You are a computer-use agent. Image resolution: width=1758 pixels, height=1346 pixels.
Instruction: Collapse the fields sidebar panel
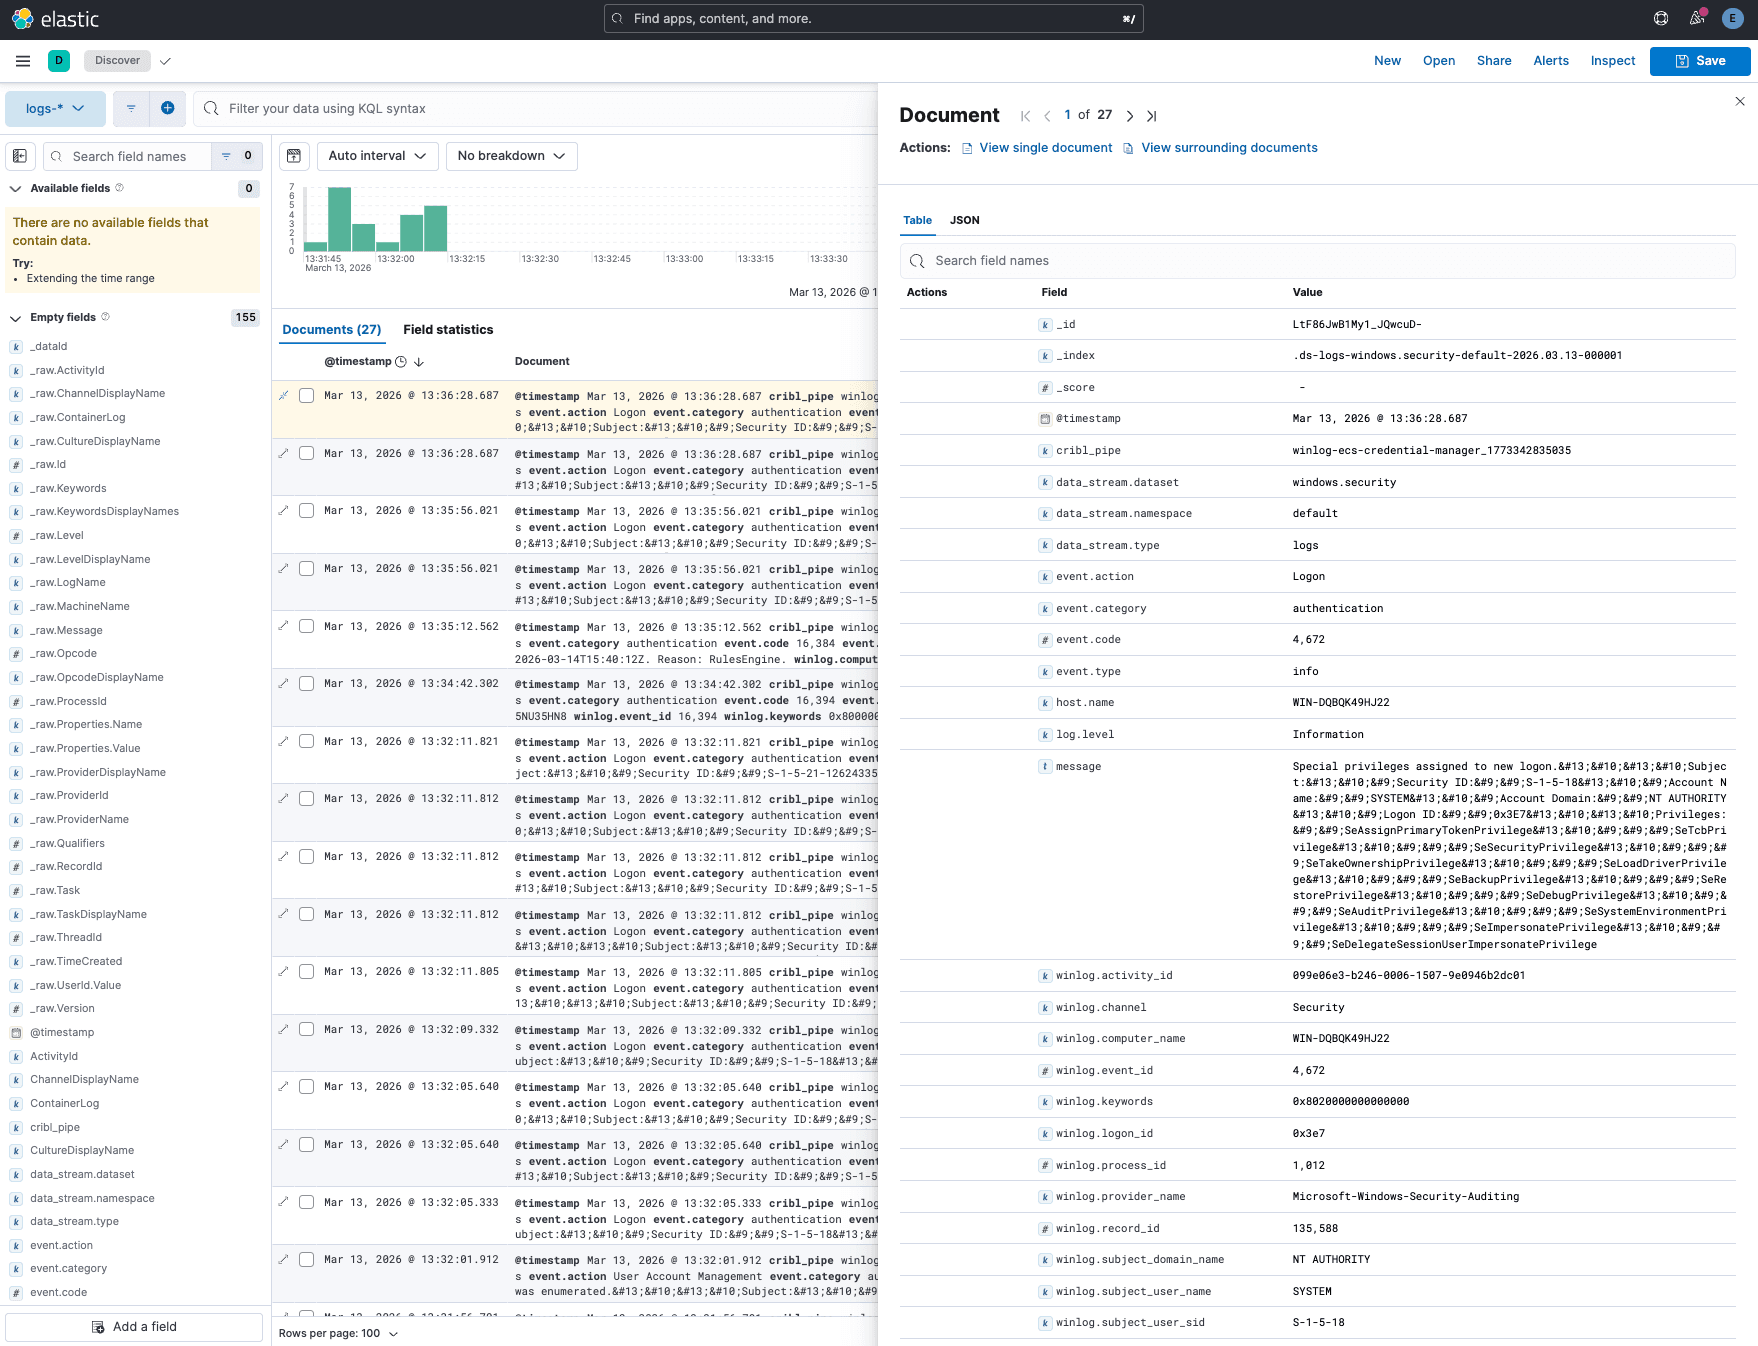19,156
